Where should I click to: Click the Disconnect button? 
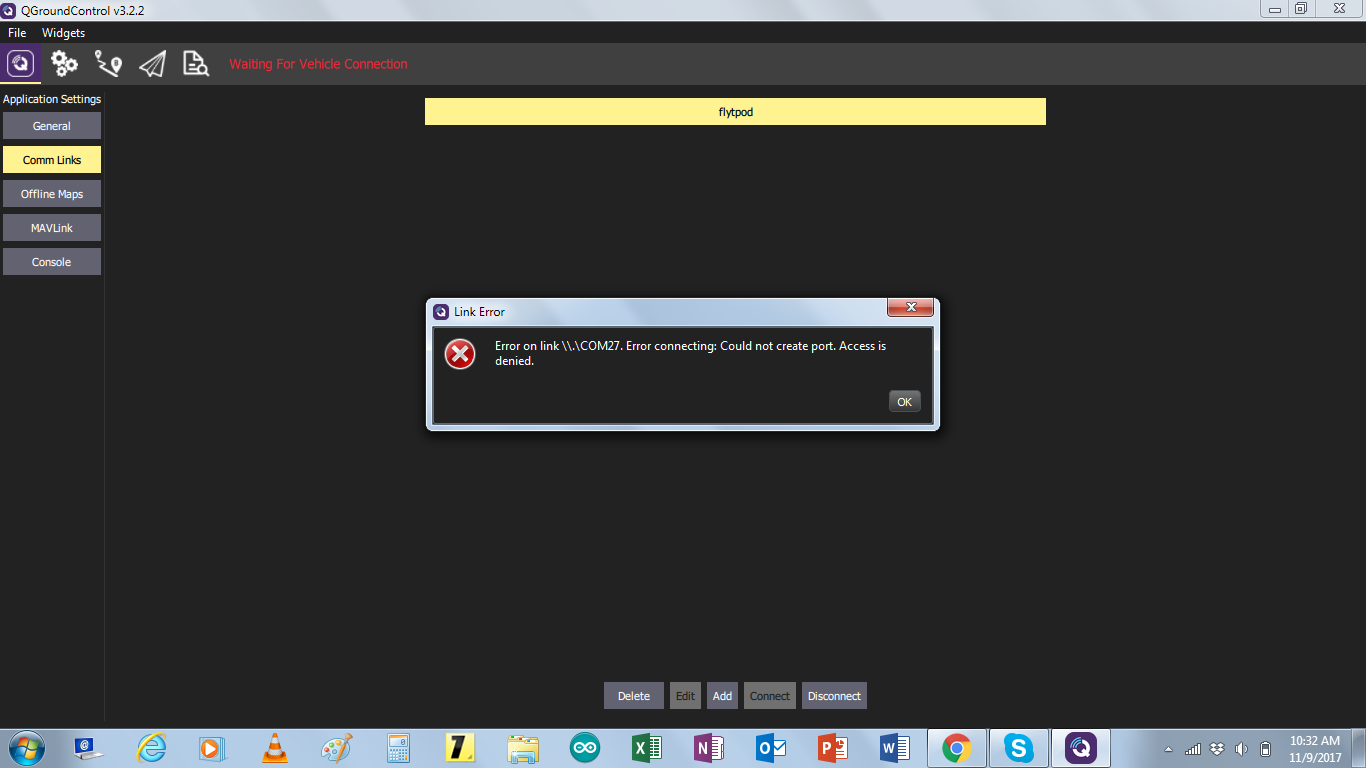coord(834,696)
